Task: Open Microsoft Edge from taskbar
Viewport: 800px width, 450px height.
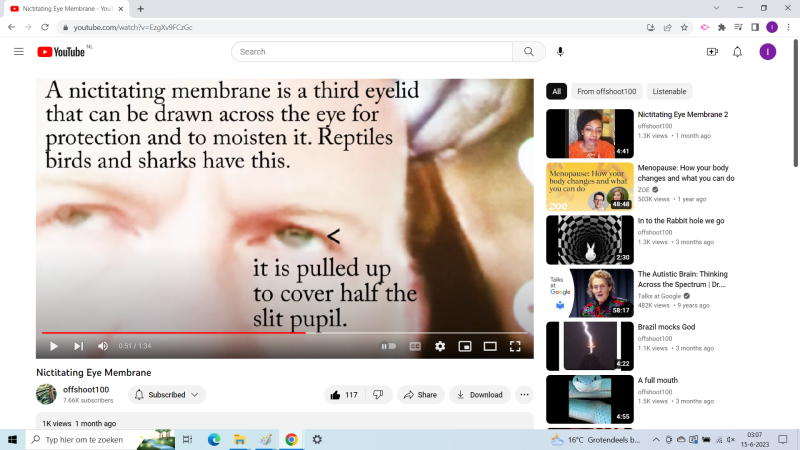Action: pos(214,439)
